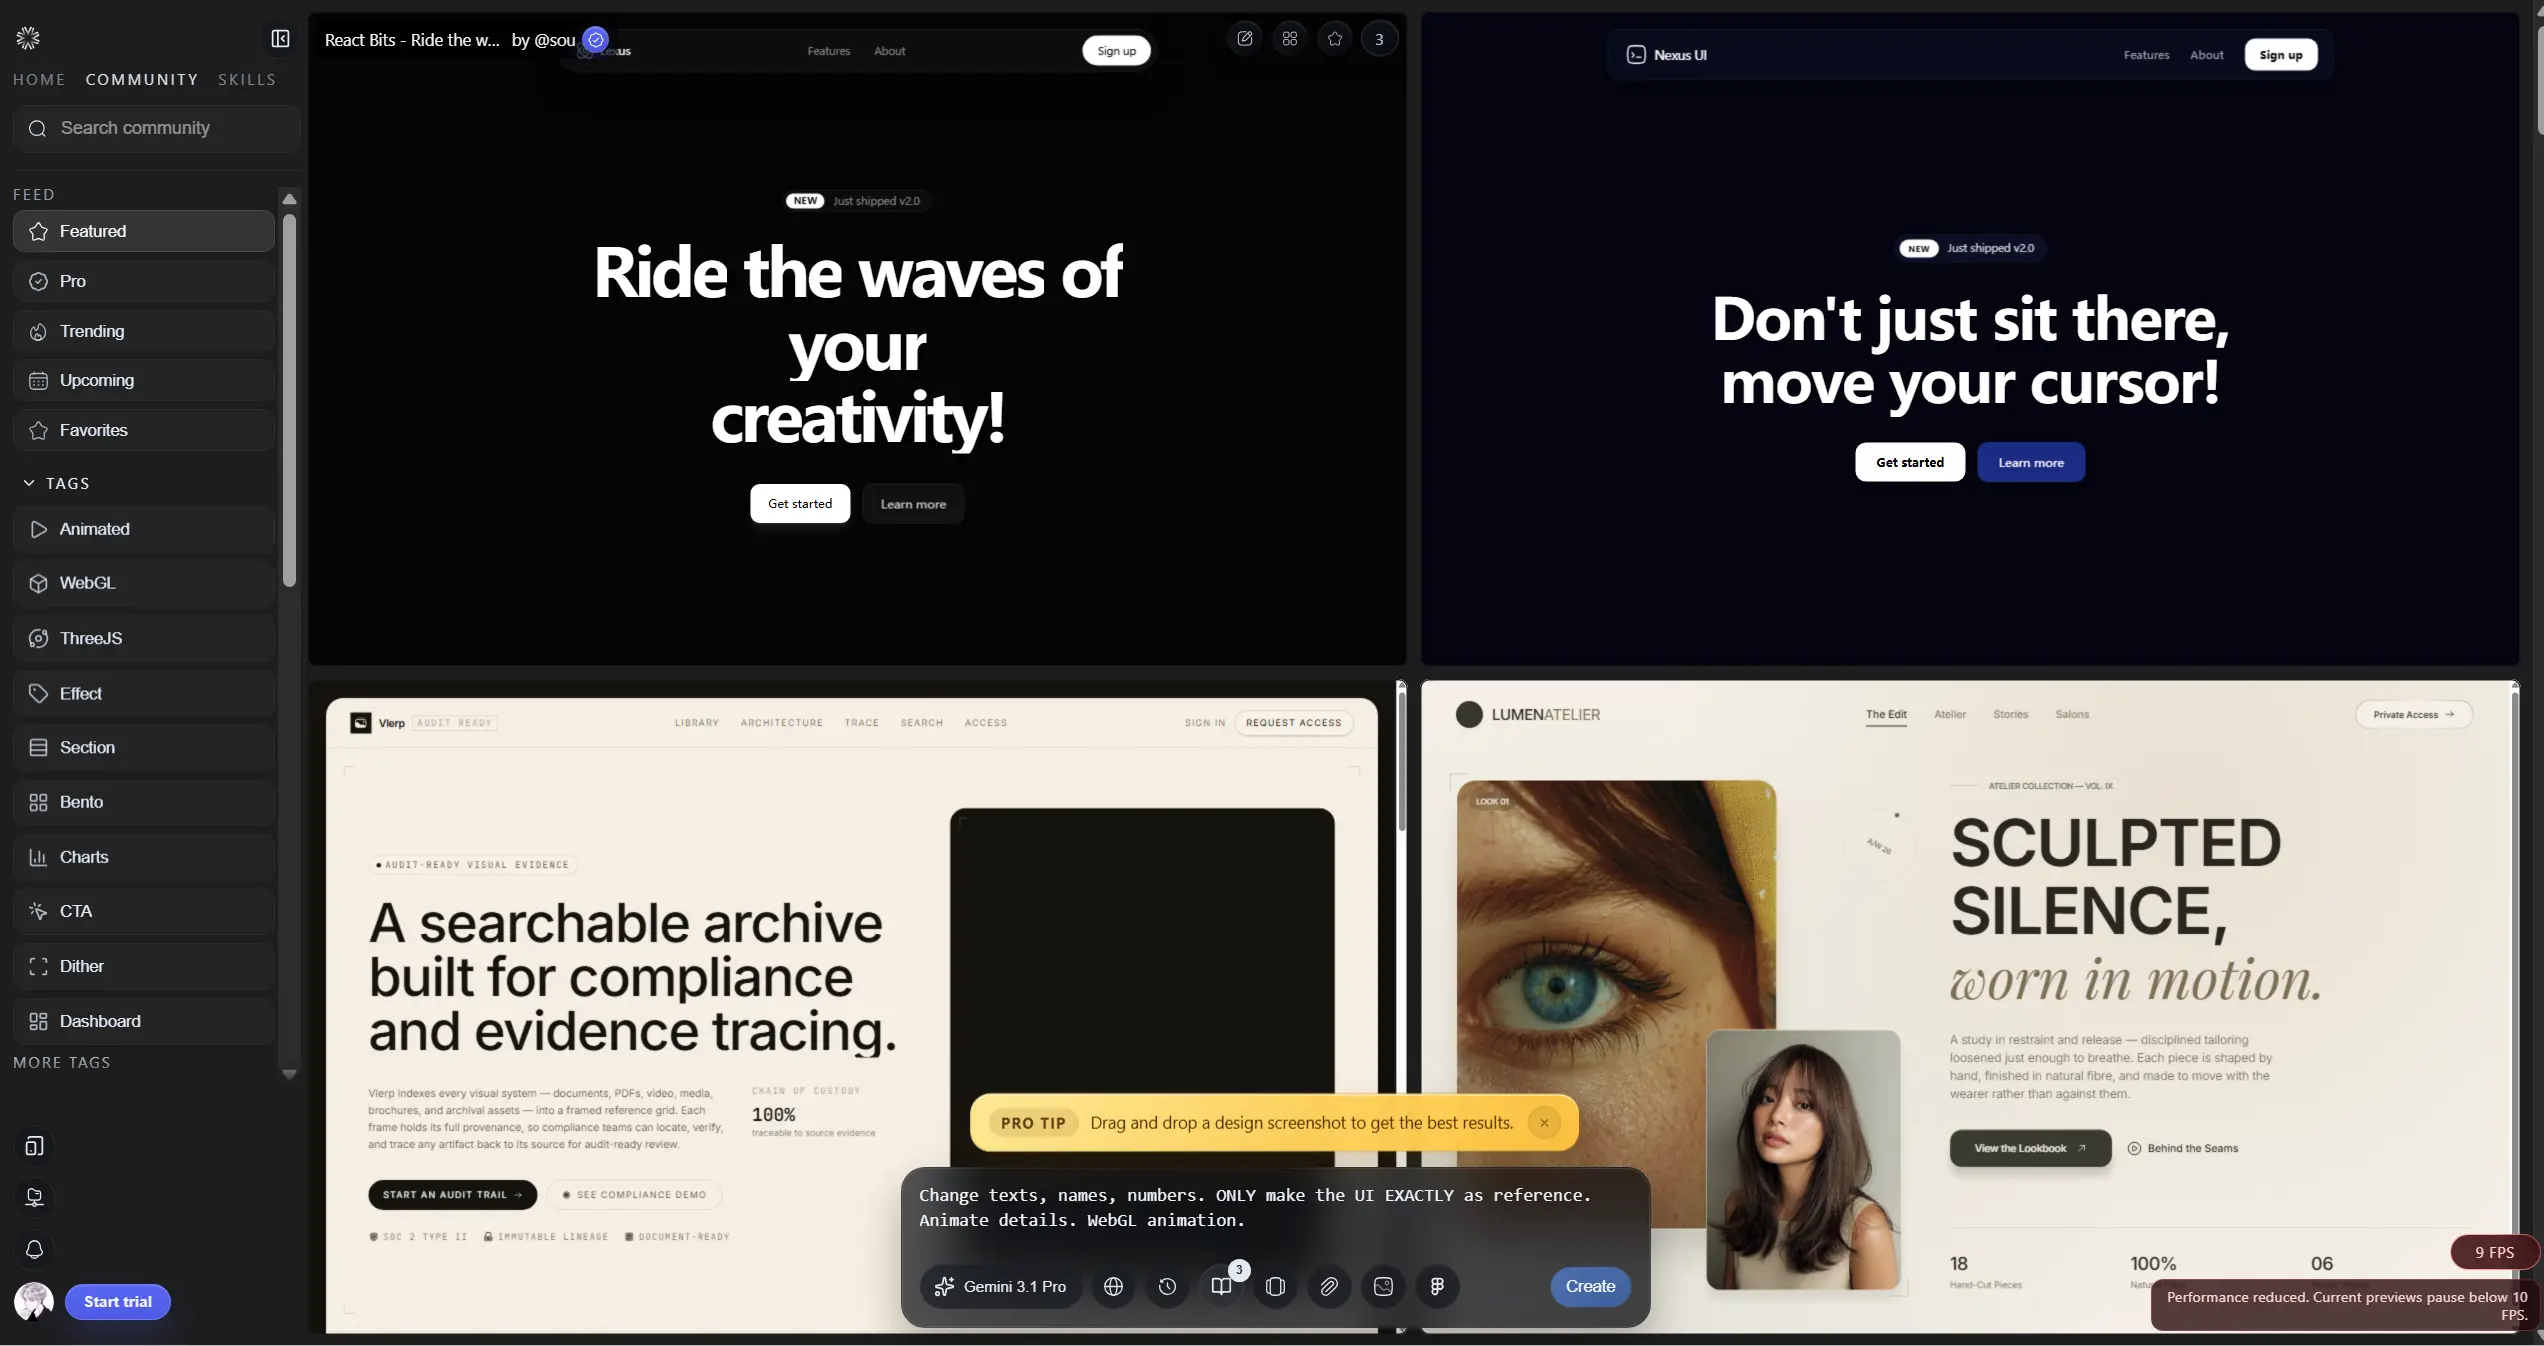Image resolution: width=2544 pixels, height=1346 pixels.
Task: Click START AN AUDIT TRAIL button
Action: tap(452, 1194)
